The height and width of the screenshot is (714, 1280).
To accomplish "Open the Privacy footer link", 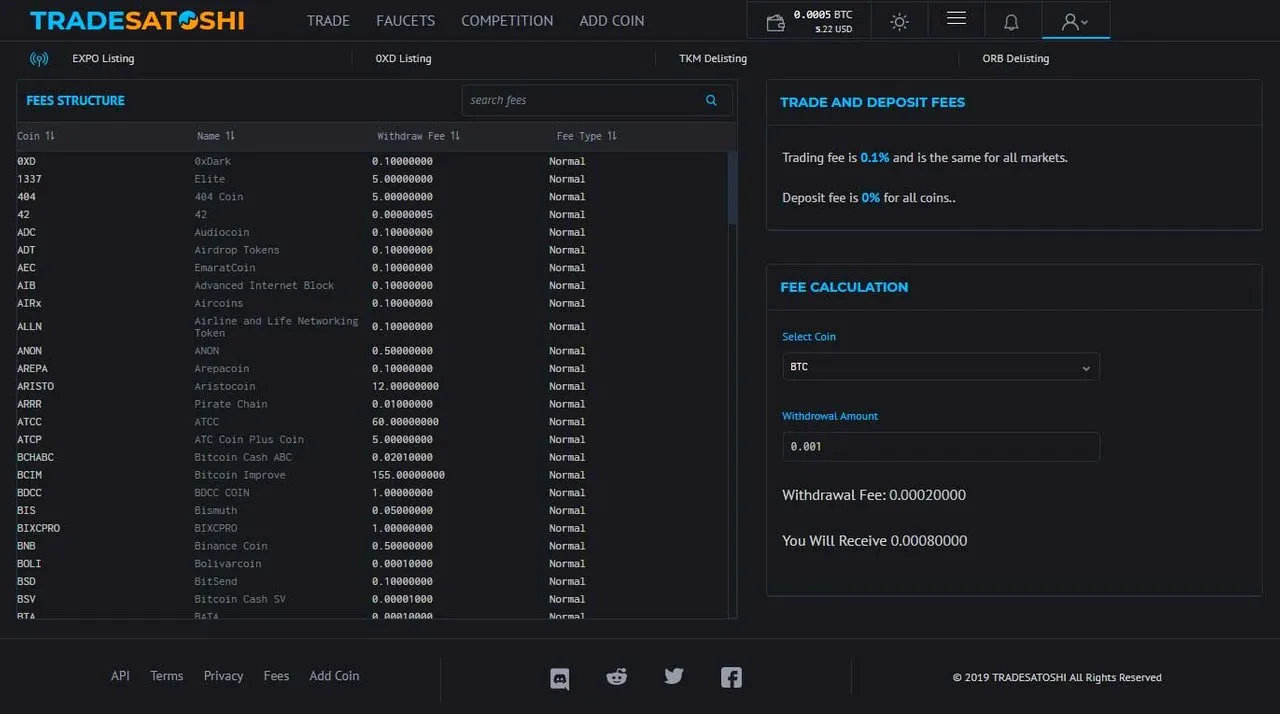I will pos(223,676).
